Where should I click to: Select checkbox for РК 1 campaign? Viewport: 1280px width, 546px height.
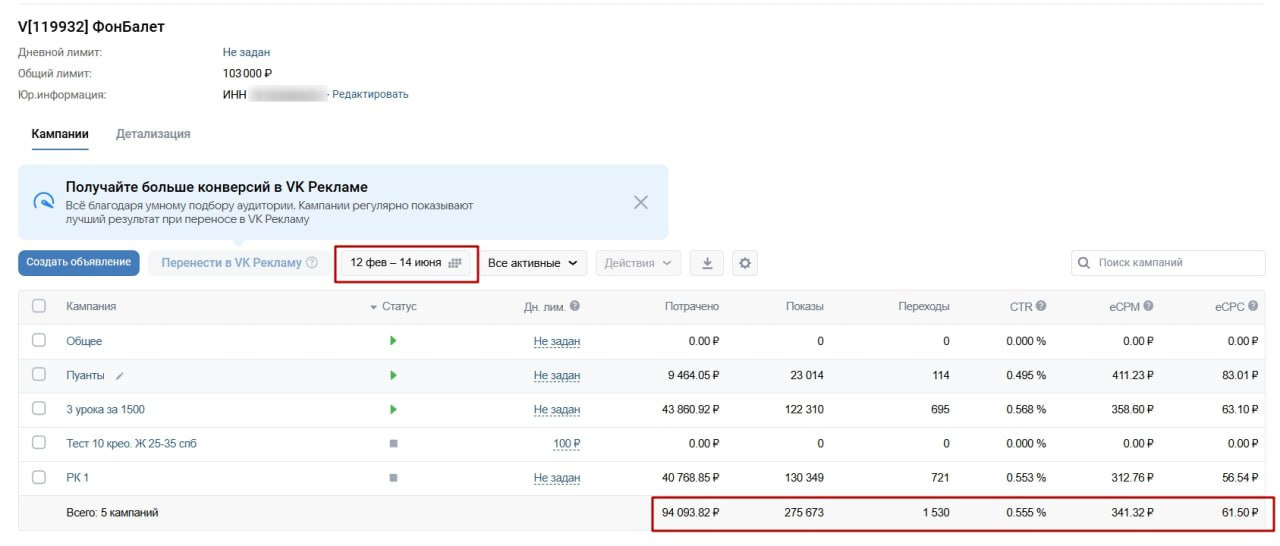[39, 478]
